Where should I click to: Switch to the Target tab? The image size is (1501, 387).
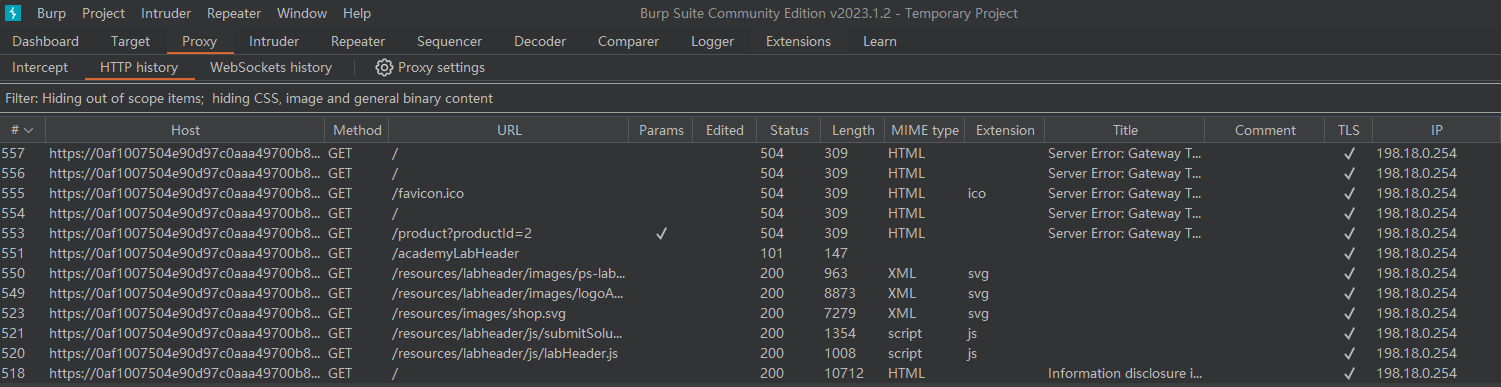coord(130,41)
